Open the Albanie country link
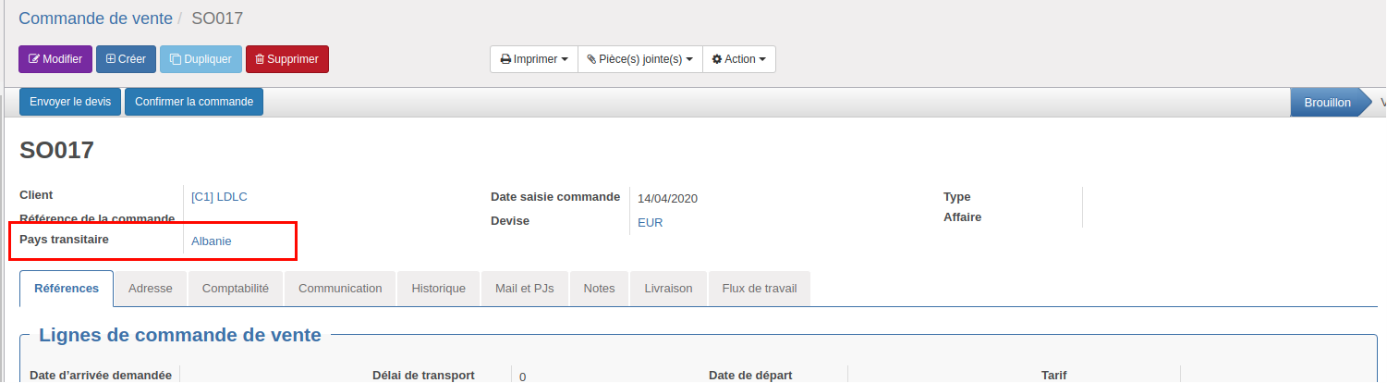The width and height of the screenshot is (1387, 383). [x=211, y=241]
